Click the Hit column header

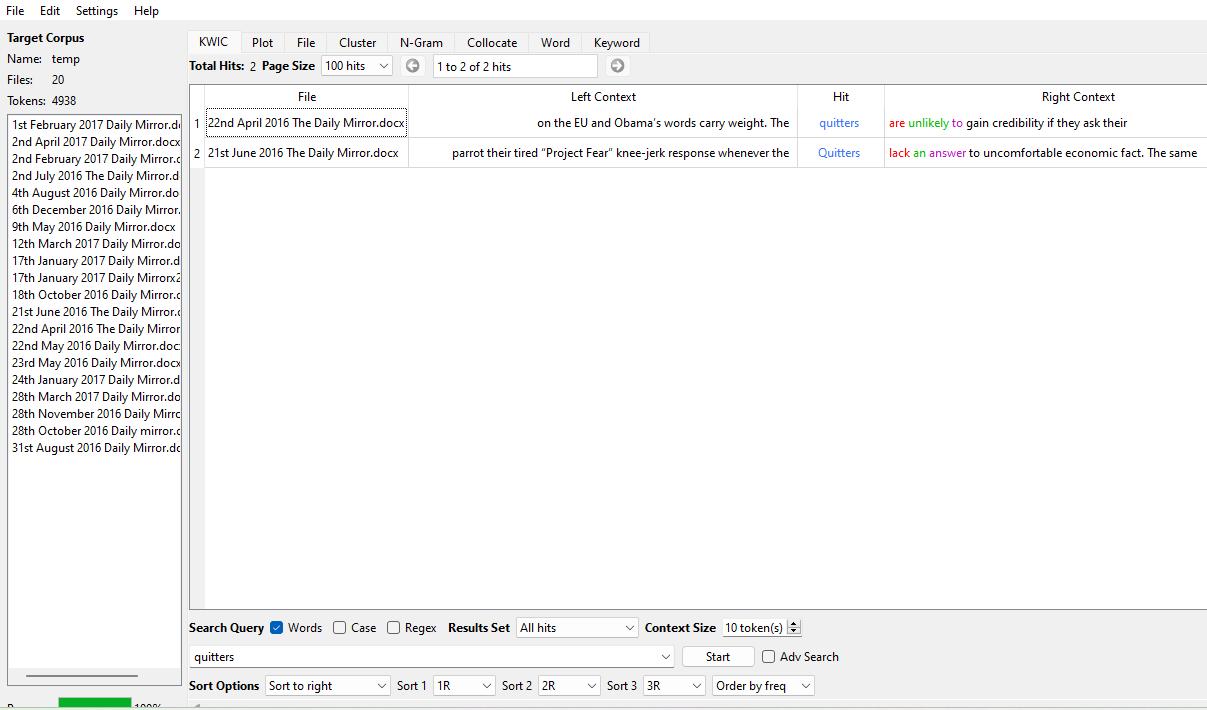point(841,97)
